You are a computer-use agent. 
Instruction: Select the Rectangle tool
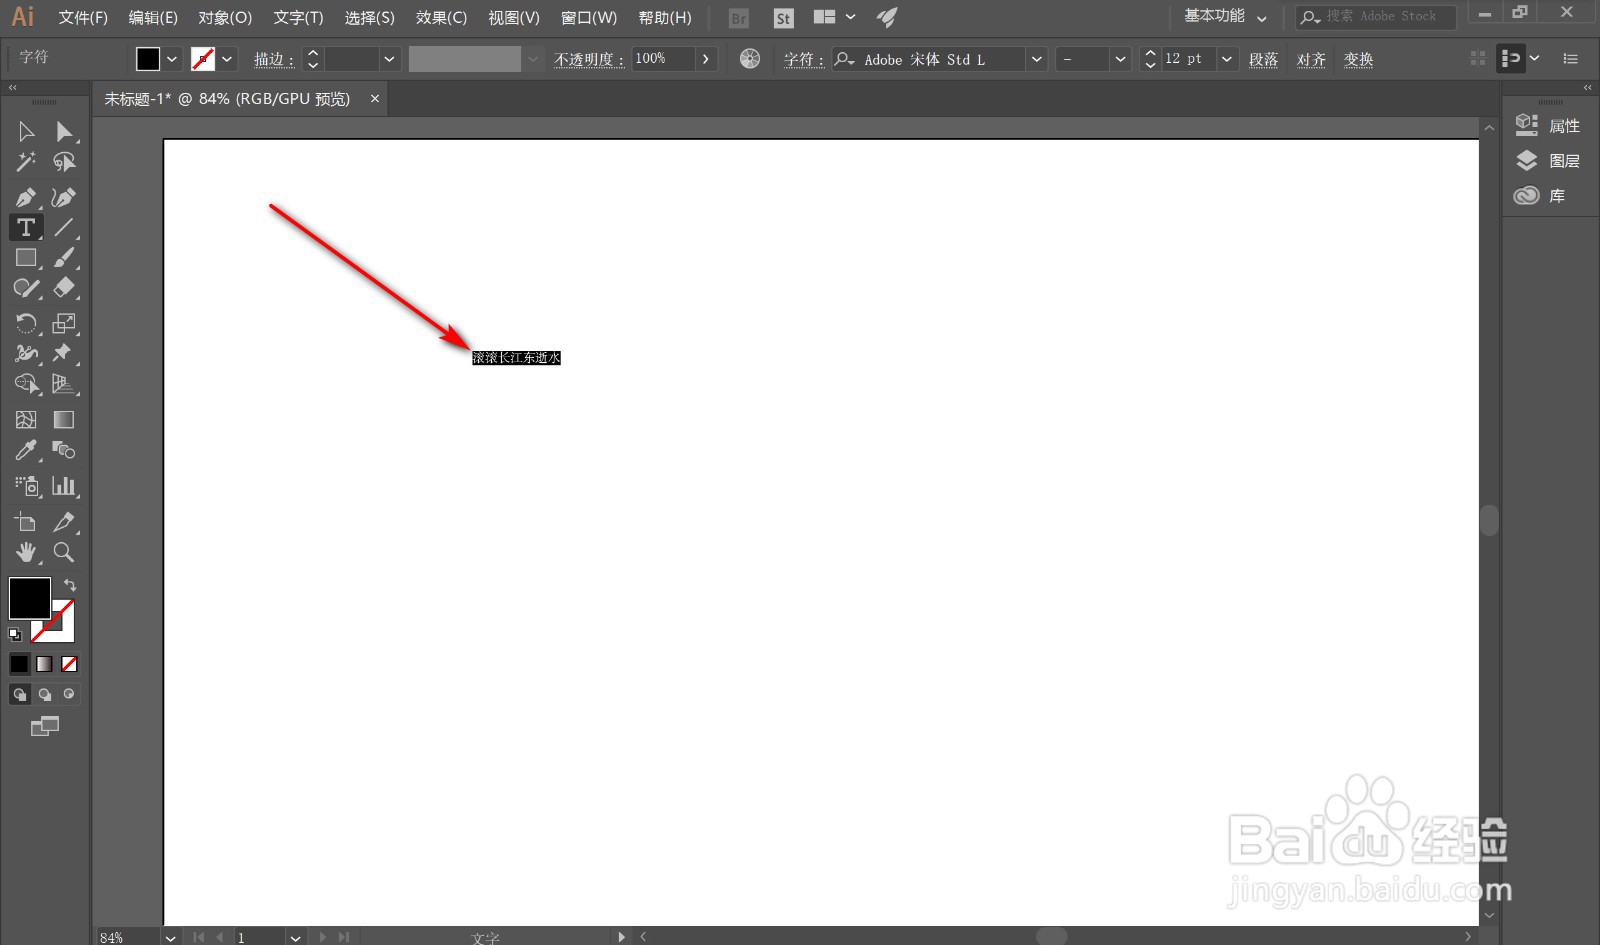26,258
